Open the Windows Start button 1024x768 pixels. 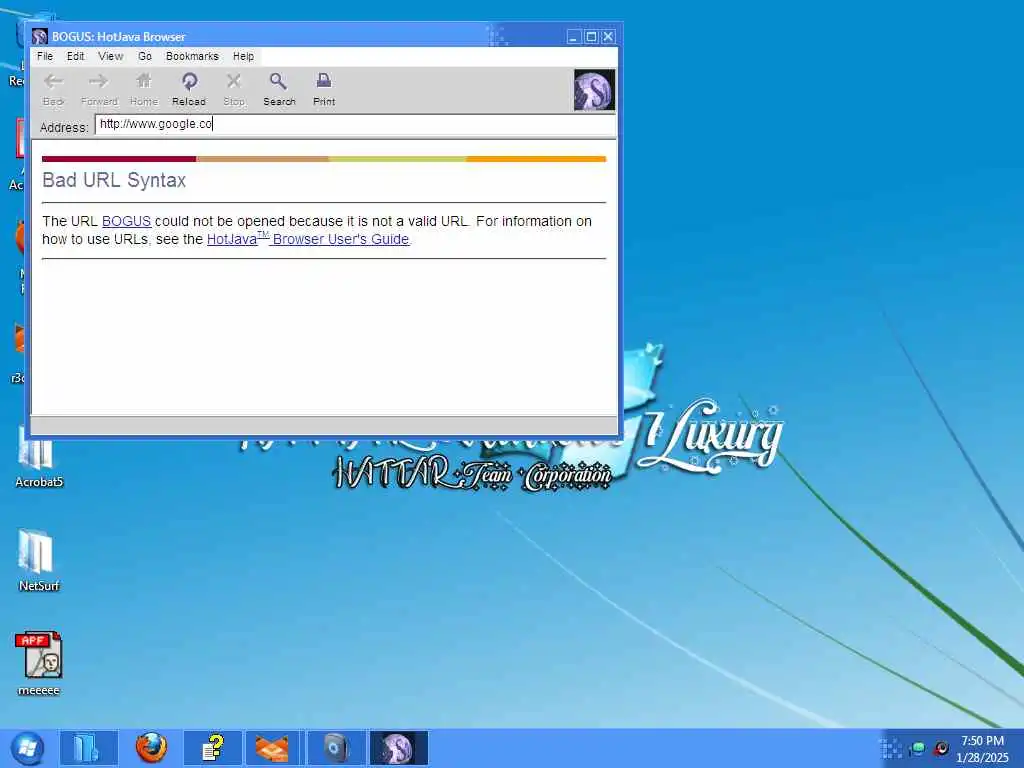click(x=27, y=748)
